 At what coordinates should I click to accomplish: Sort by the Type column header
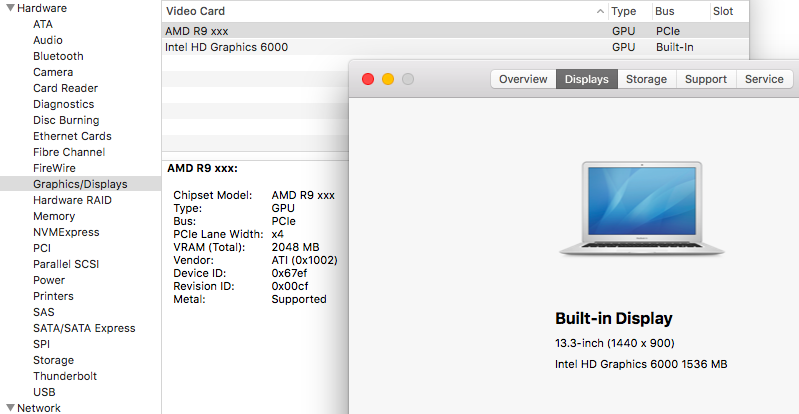tap(630, 11)
